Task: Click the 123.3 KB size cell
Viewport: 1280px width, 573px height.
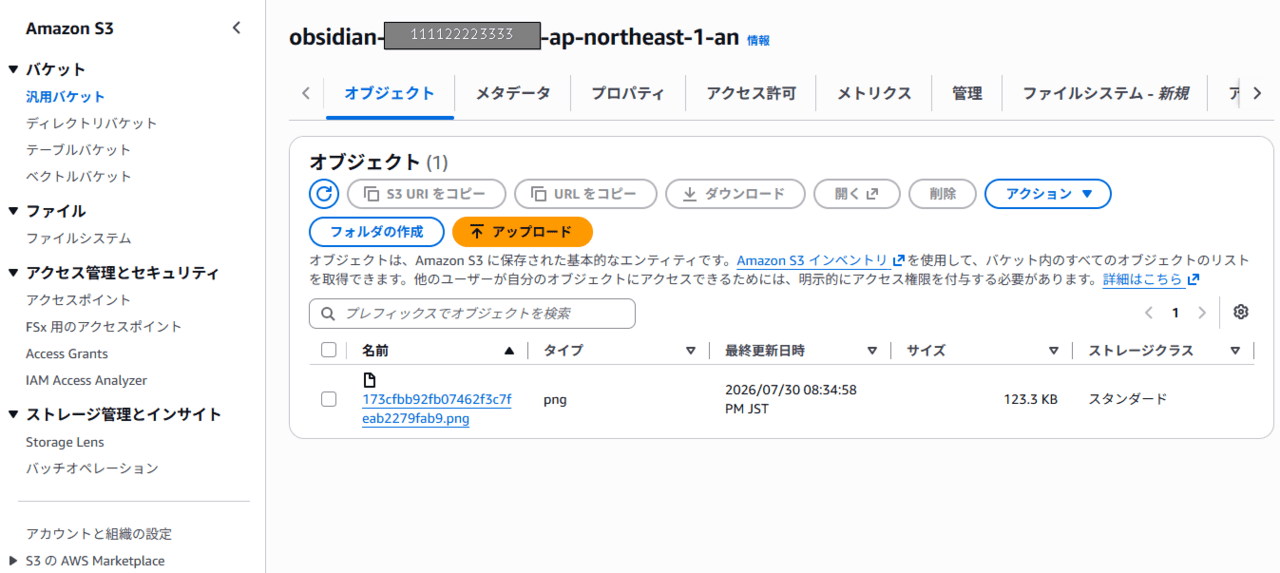Action: coord(1030,399)
